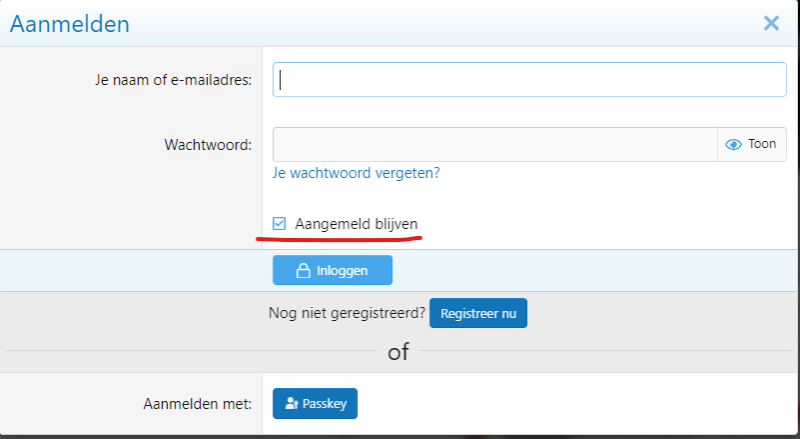Open 'Je wachtwoord vergeten?' link
800x439 pixels.
[356, 173]
